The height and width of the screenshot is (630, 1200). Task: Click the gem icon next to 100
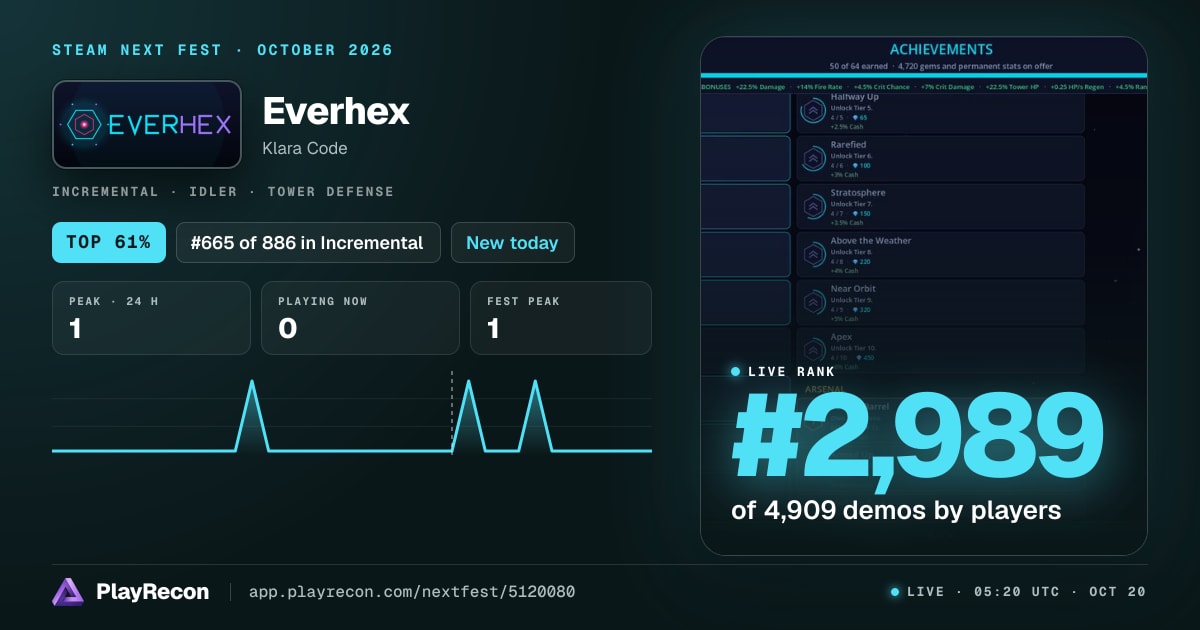(855, 166)
